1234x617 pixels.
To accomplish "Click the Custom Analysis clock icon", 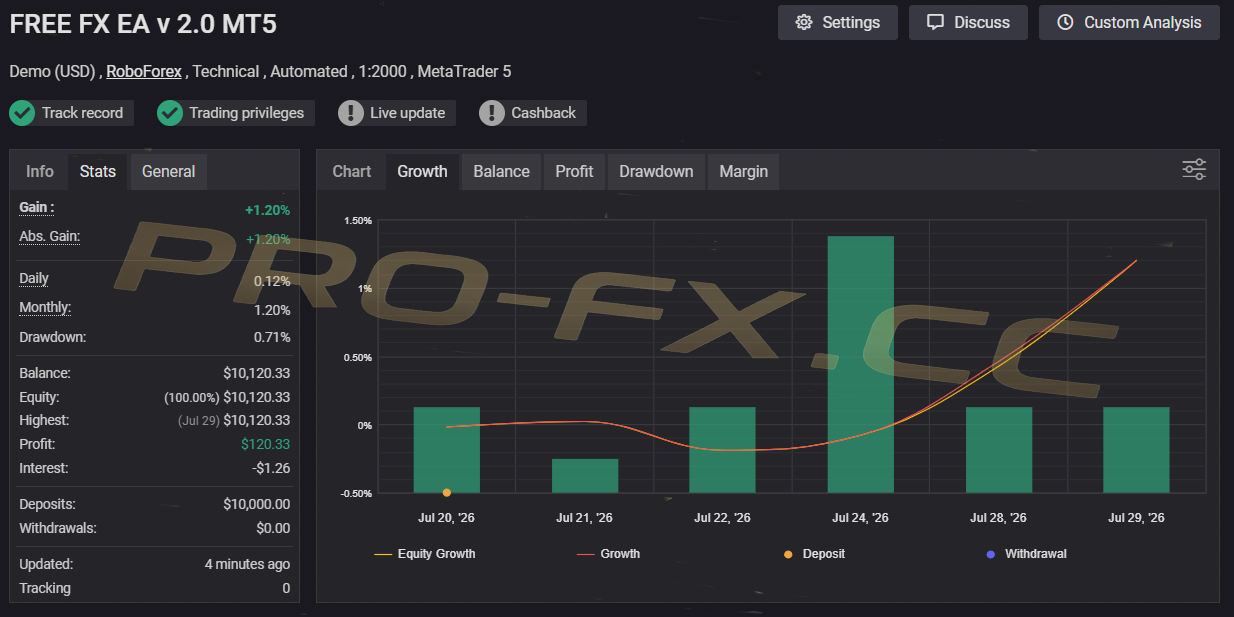I will point(1065,22).
